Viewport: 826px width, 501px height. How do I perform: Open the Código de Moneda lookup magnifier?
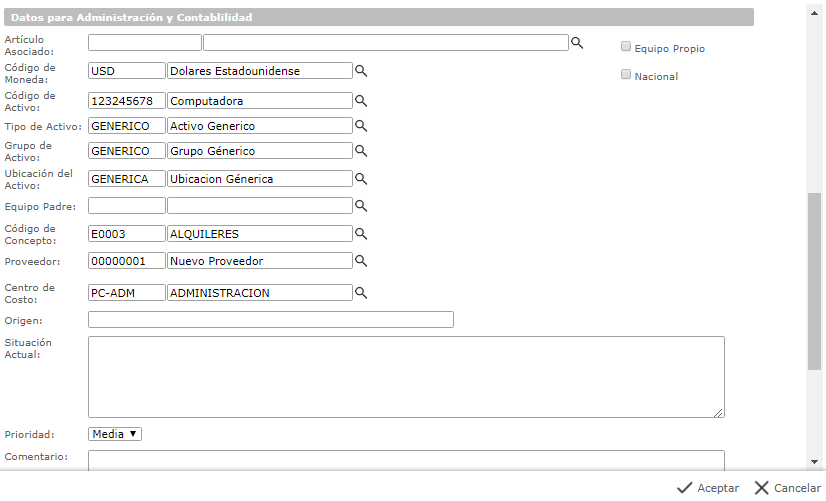[x=362, y=71]
